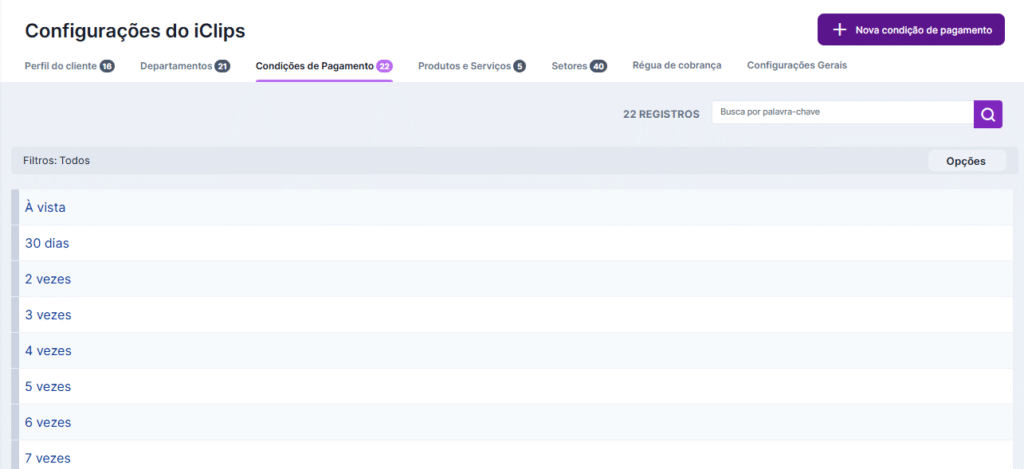Switch to the Perfil do cliente tab
1024x469 pixels.
click(60, 66)
